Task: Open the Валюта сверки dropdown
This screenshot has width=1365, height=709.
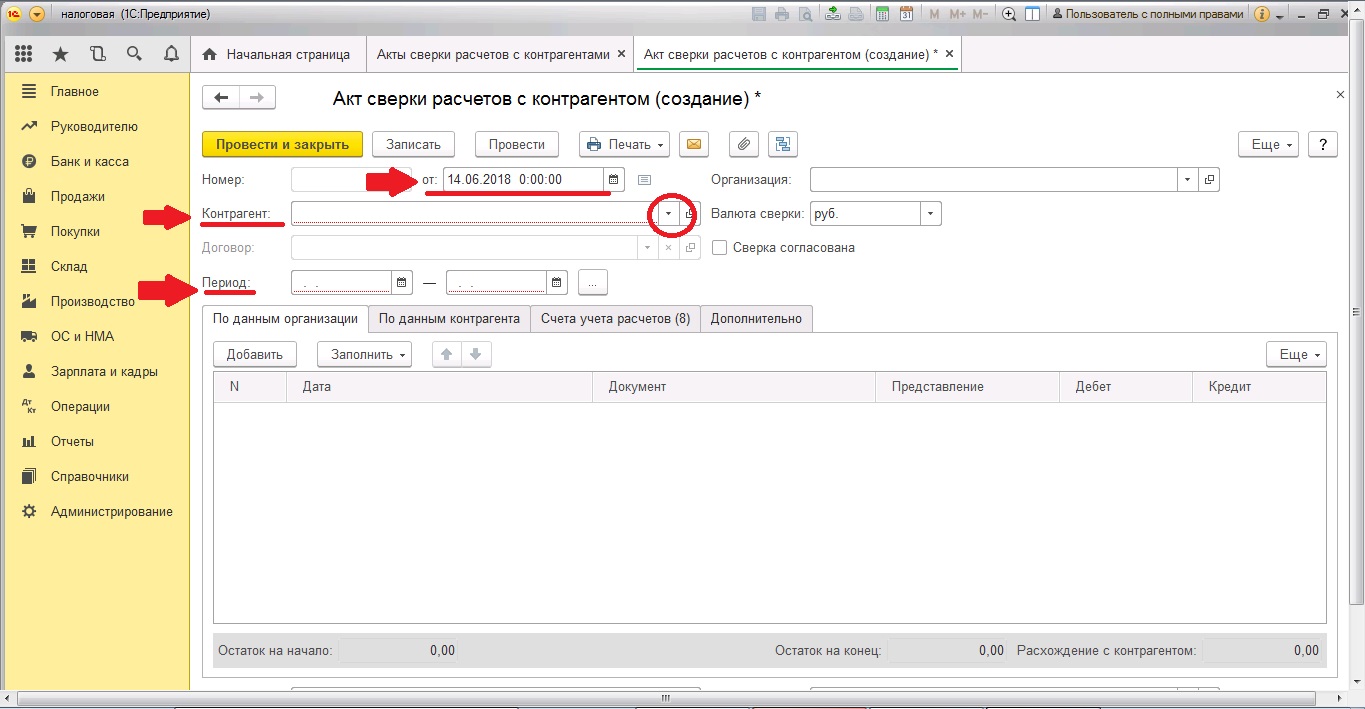Action: click(931, 214)
